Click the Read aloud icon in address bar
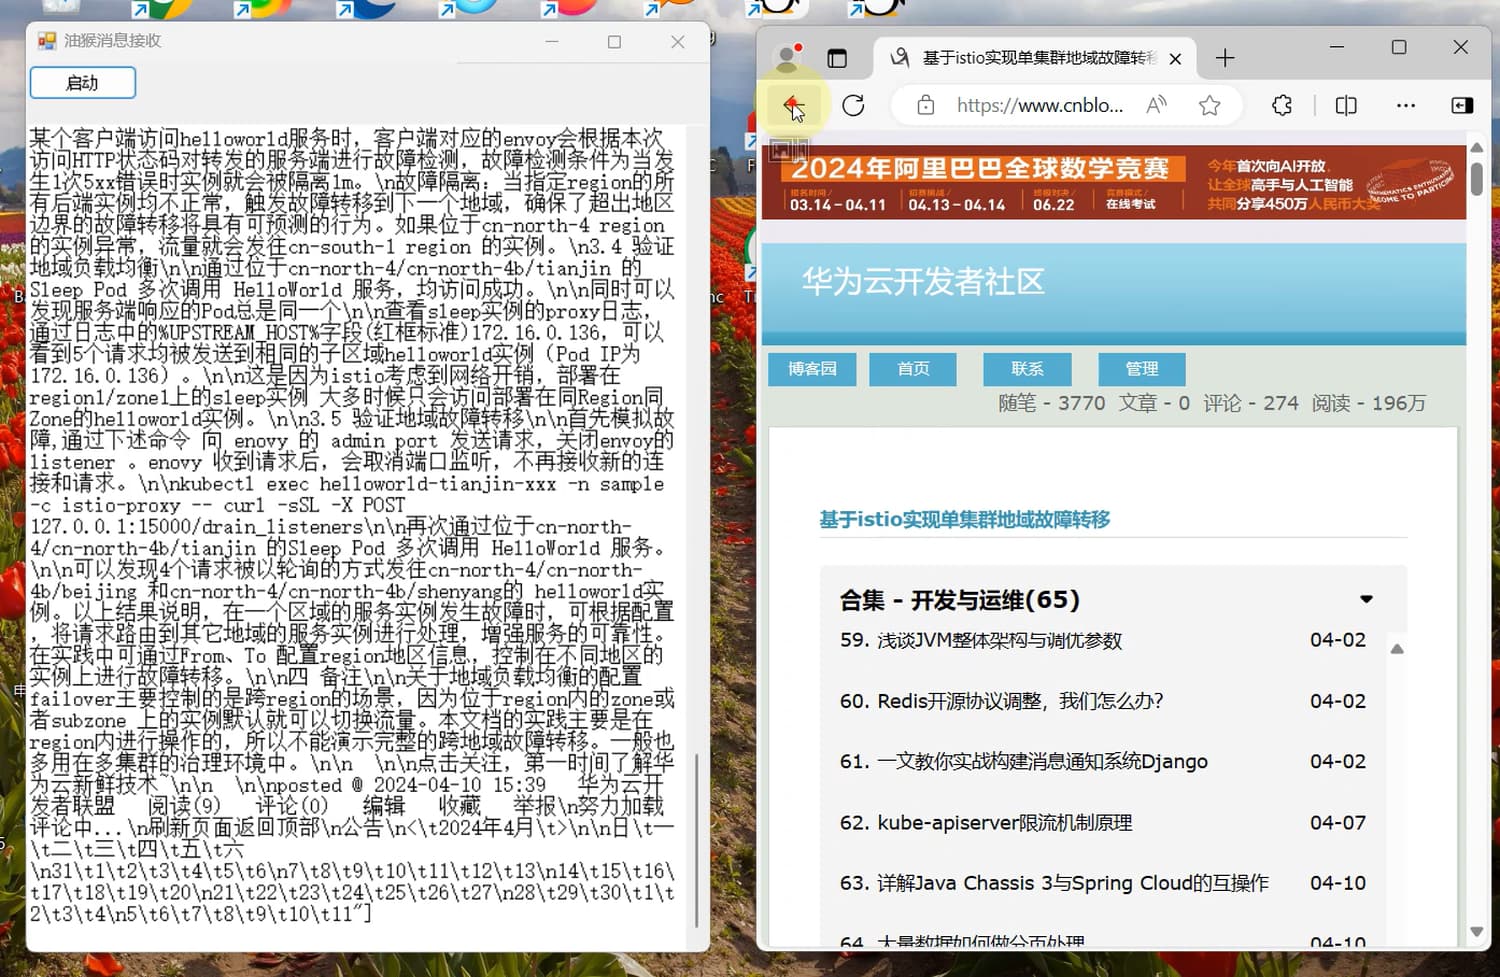 pyautogui.click(x=1156, y=105)
